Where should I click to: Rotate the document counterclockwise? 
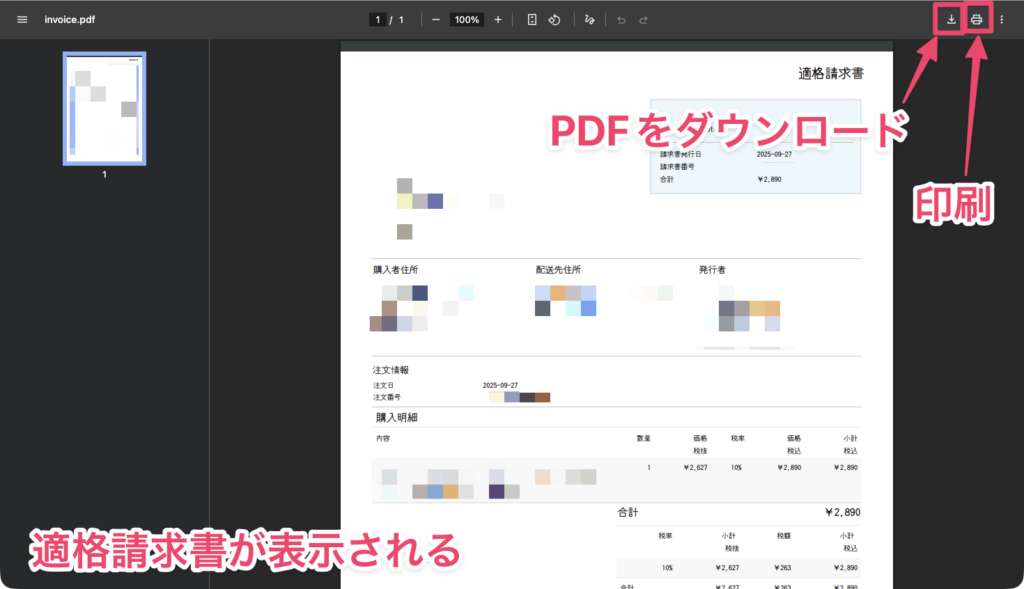point(554,20)
